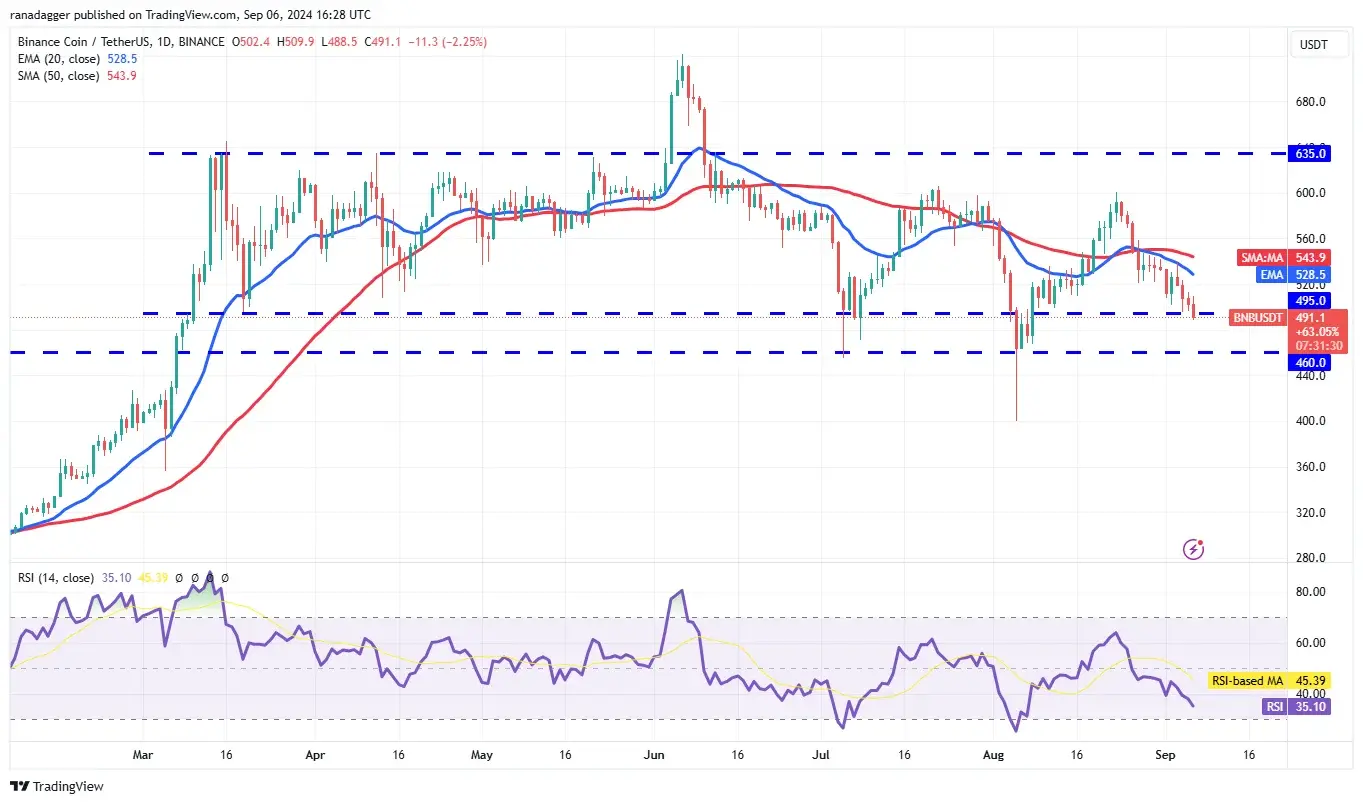Click the Aug label on the time axis
Image resolution: width=1363 pixels, height=804 pixels.
[x=994, y=755]
